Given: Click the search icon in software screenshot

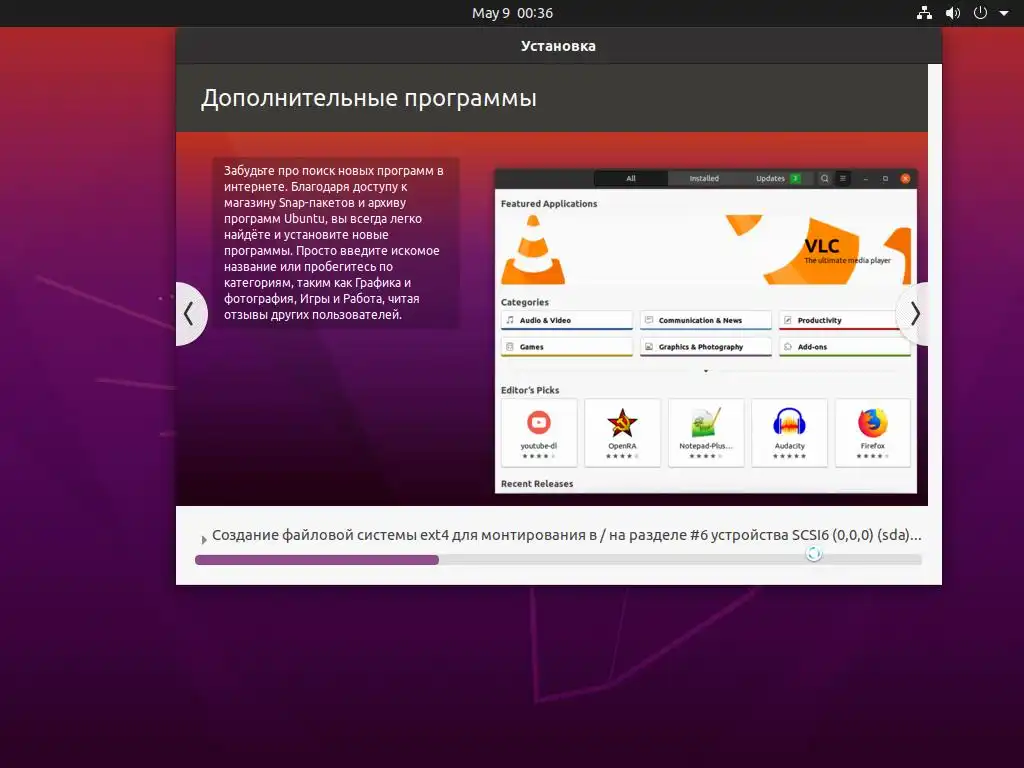Looking at the screenshot, I should (x=825, y=178).
